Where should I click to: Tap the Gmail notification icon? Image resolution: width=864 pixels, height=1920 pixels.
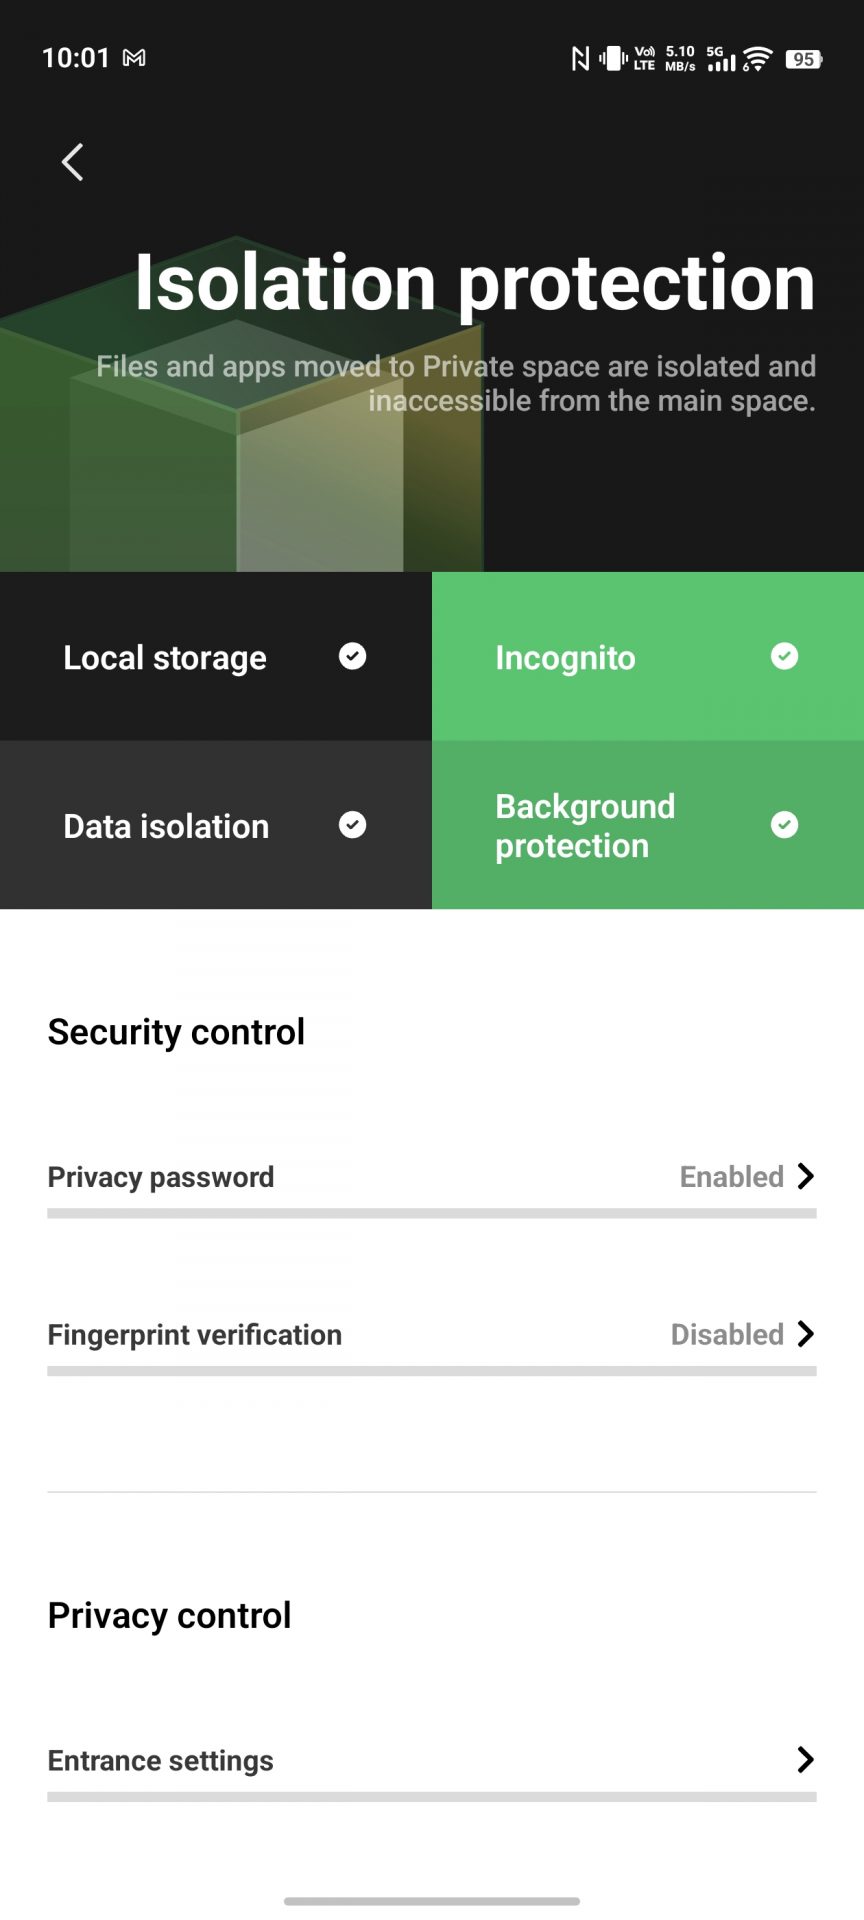(134, 58)
